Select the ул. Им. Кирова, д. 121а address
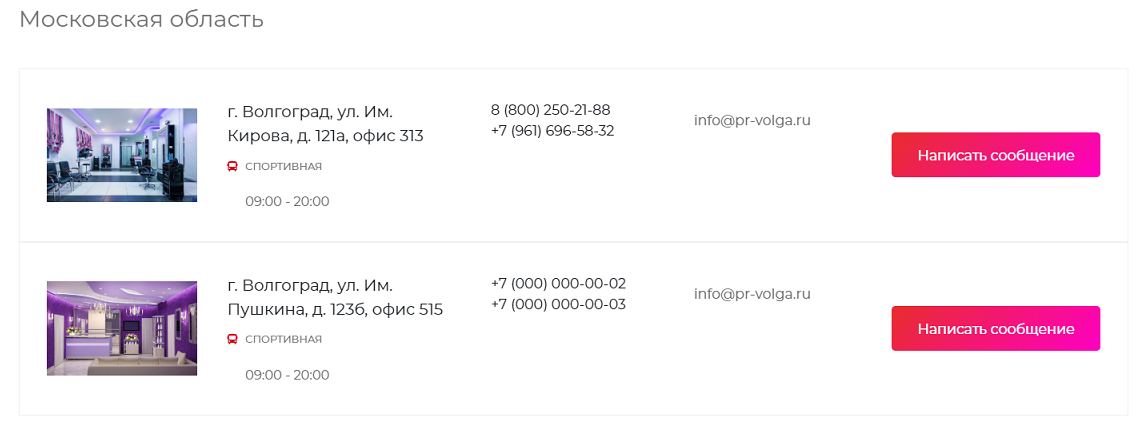The width and height of the screenshot is (1138, 428). (x=325, y=124)
